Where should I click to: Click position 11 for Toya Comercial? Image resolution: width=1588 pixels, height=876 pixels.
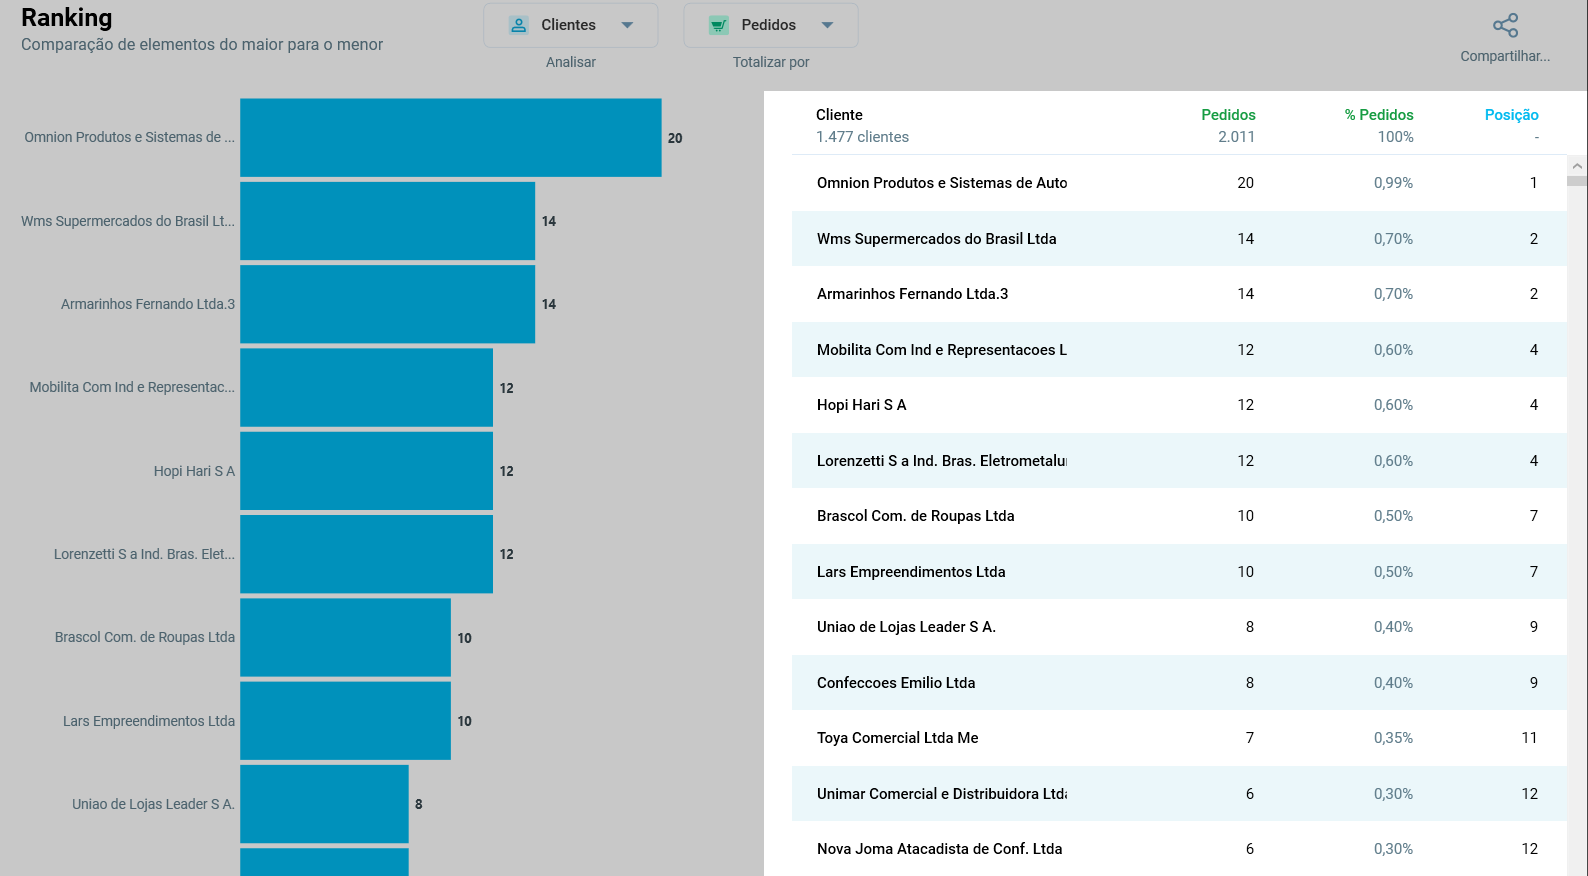[1529, 738]
